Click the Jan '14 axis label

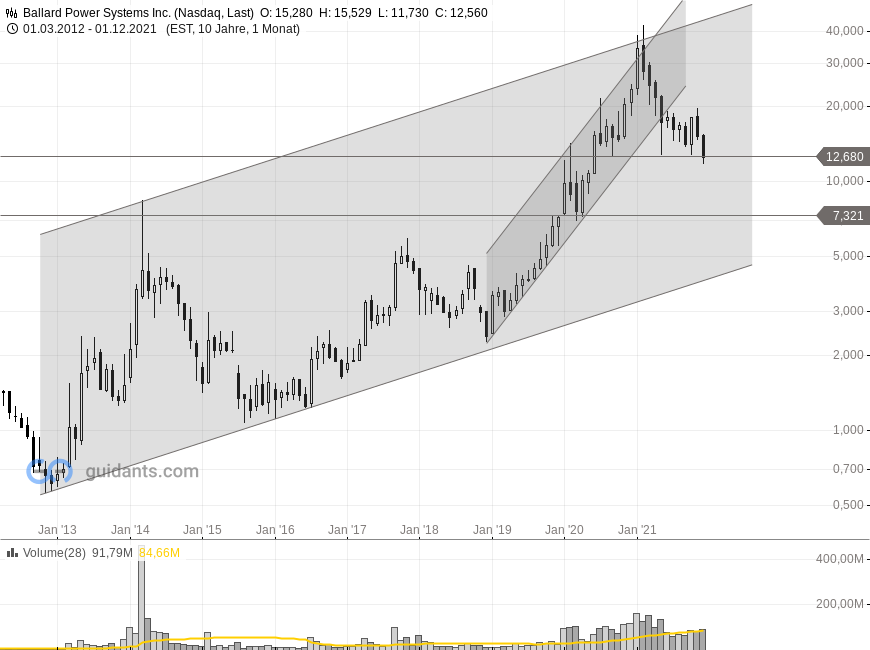130,530
